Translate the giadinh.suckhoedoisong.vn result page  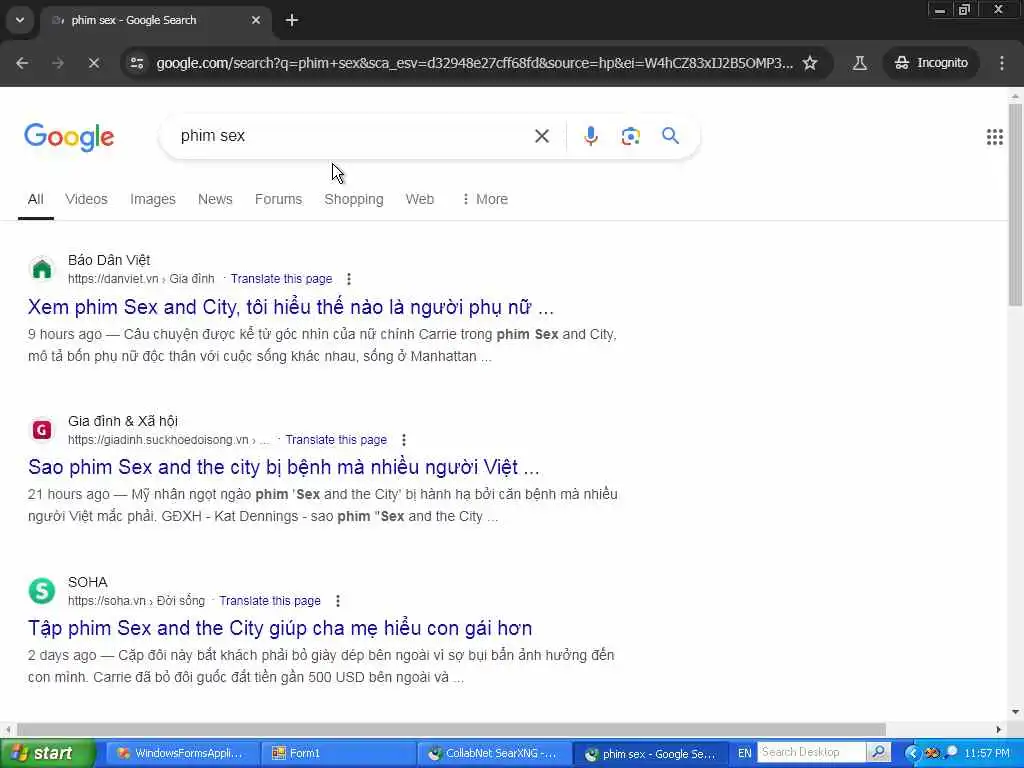(336, 440)
